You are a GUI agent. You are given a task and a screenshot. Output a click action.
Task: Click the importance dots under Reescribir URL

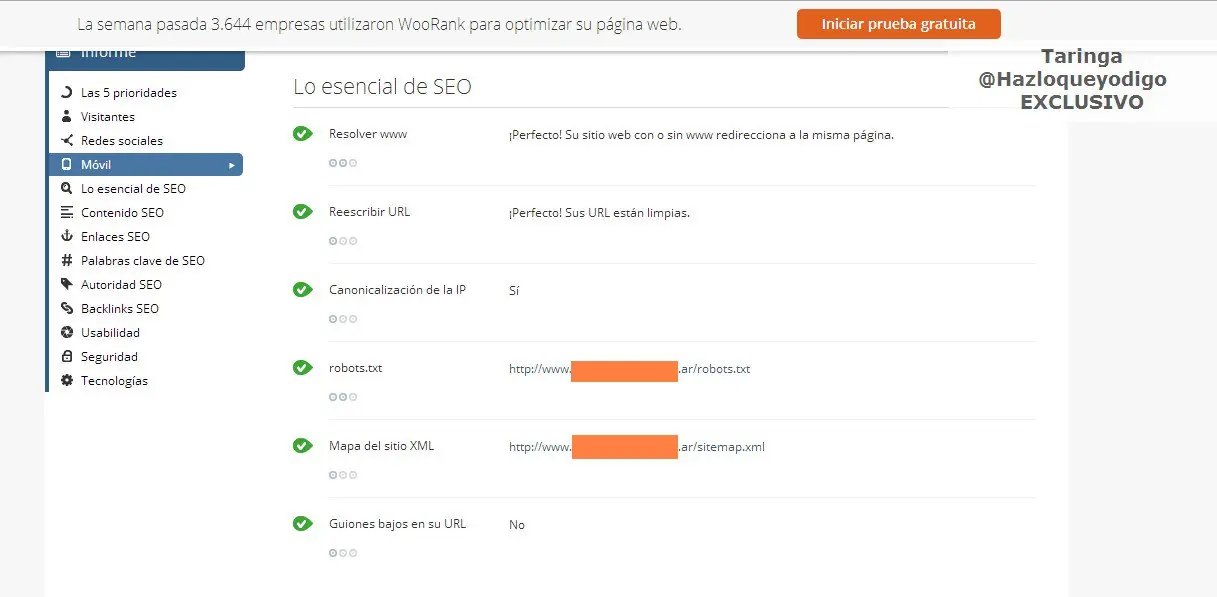pyautogui.click(x=343, y=241)
